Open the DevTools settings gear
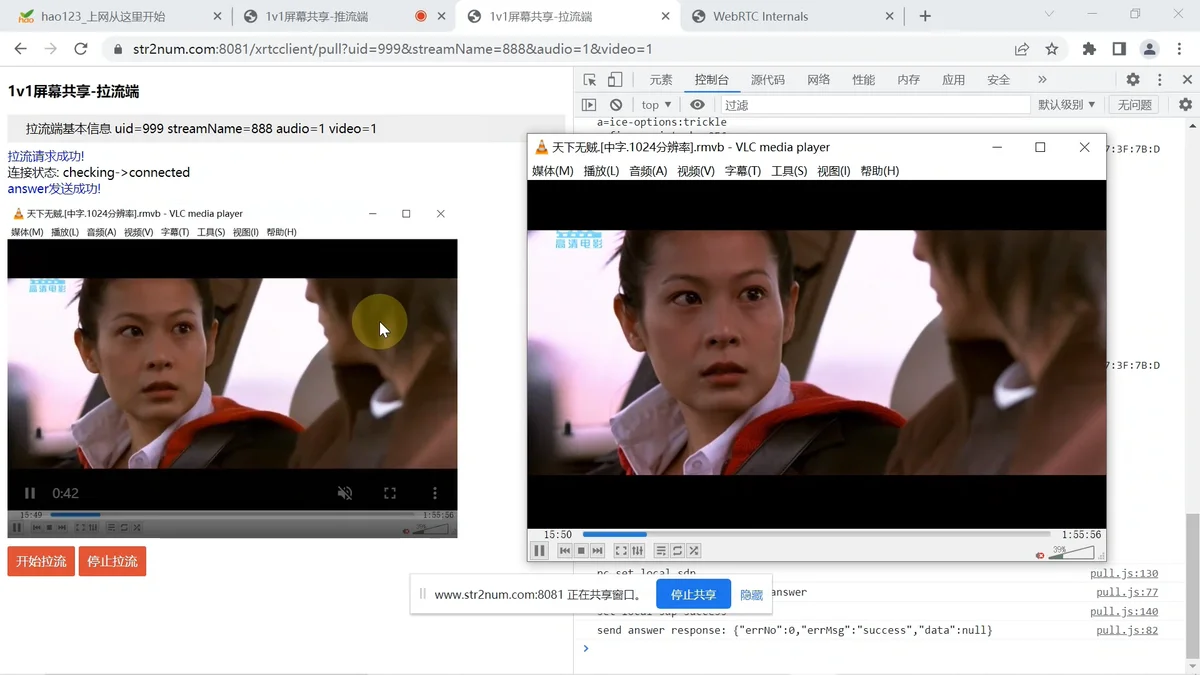This screenshot has height=675, width=1200. (x=1133, y=80)
